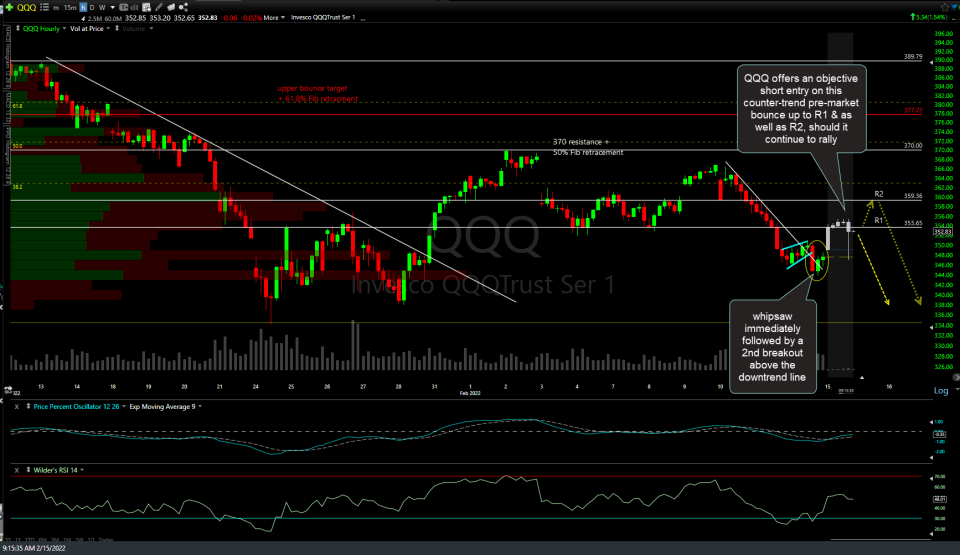Viewport: 960px width, 555px height.
Task: Click the chart template 'Tc' icon
Action: [x=124, y=7]
